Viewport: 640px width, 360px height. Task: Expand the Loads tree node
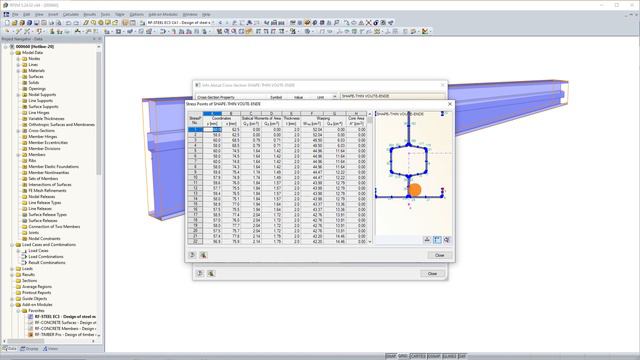(12, 269)
